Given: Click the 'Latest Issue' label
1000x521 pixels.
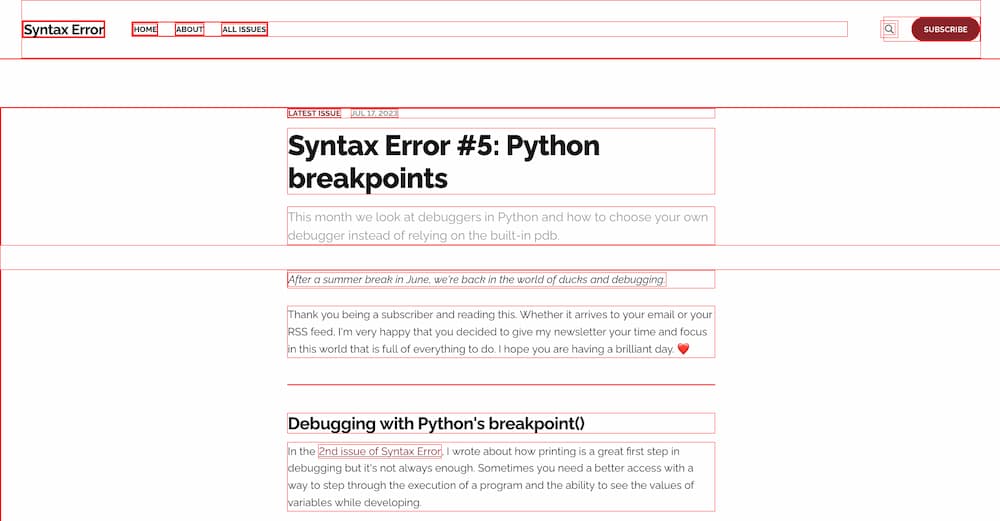Looking at the screenshot, I should 314,114.
